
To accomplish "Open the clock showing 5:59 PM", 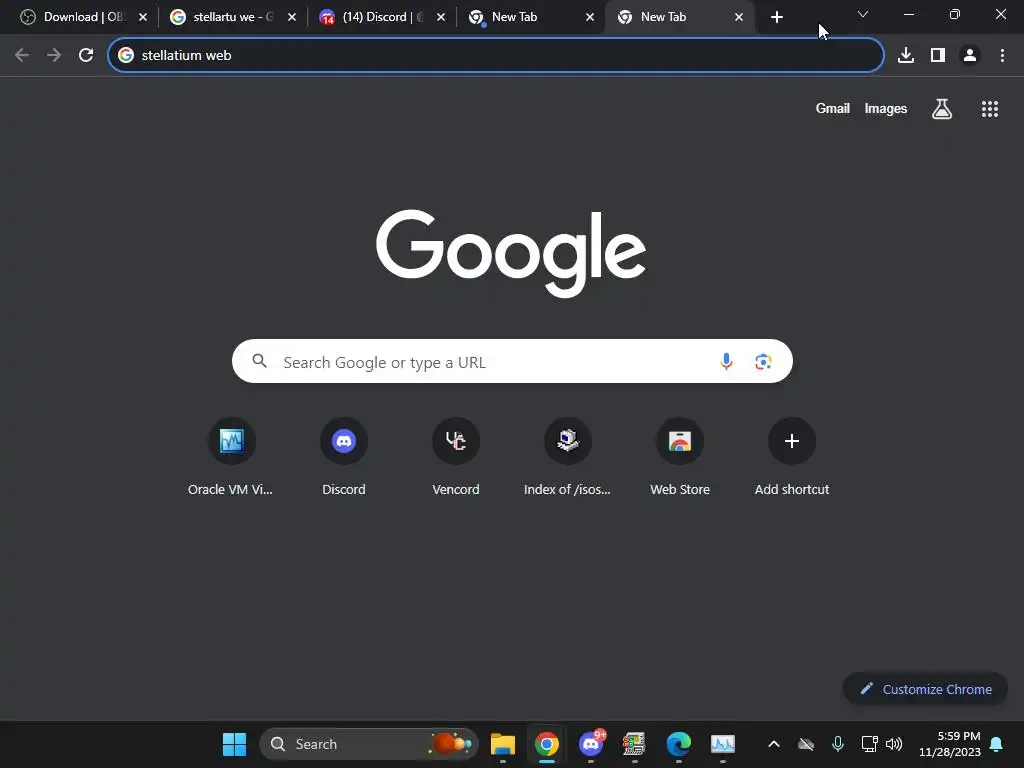I will [950, 744].
